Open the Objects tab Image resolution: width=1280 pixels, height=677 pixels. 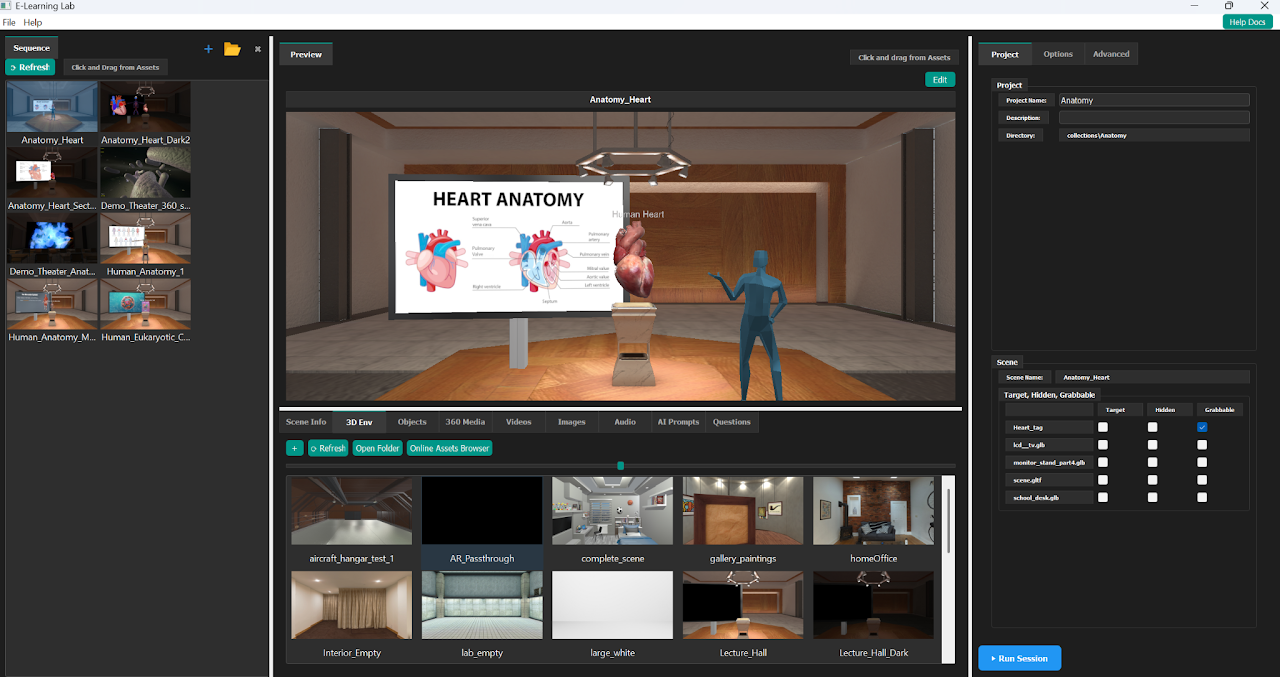pos(412,422)
